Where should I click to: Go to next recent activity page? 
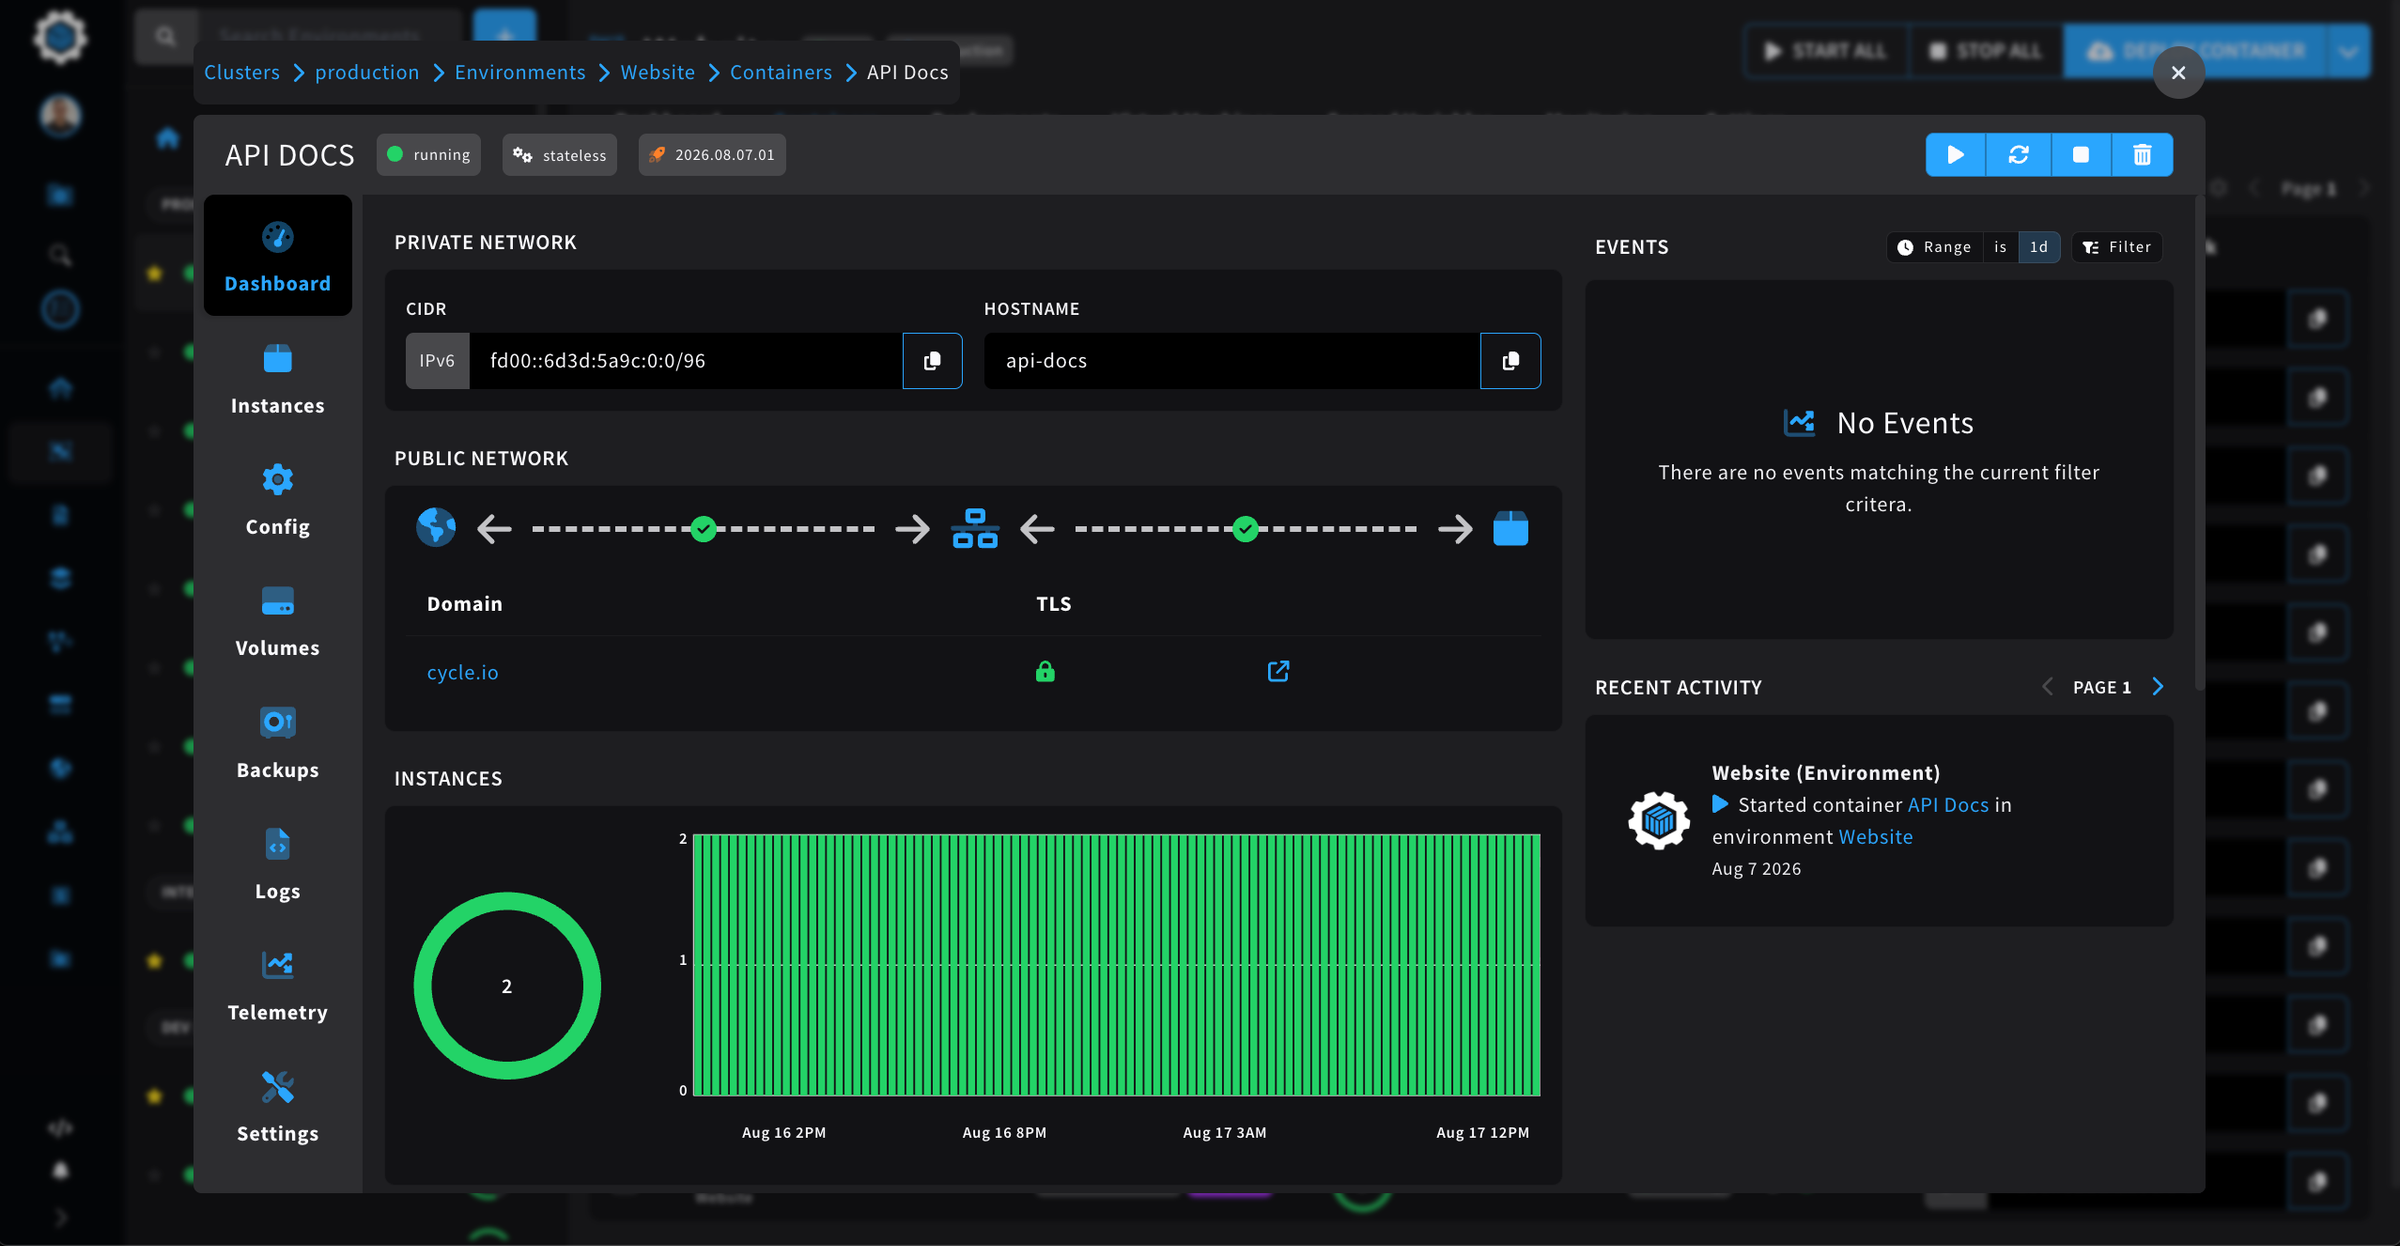pyautogui.click(x=2158, y=686)
